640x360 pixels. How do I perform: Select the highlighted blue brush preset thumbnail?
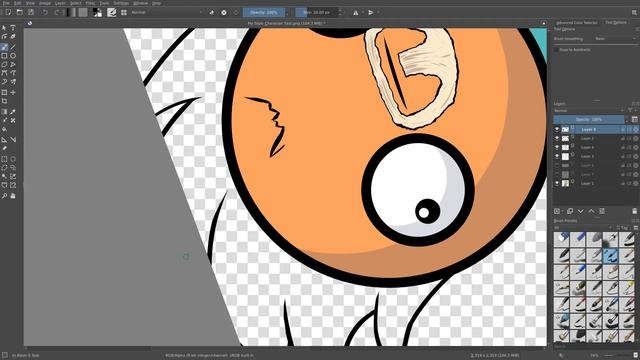[x=610, y=256]
